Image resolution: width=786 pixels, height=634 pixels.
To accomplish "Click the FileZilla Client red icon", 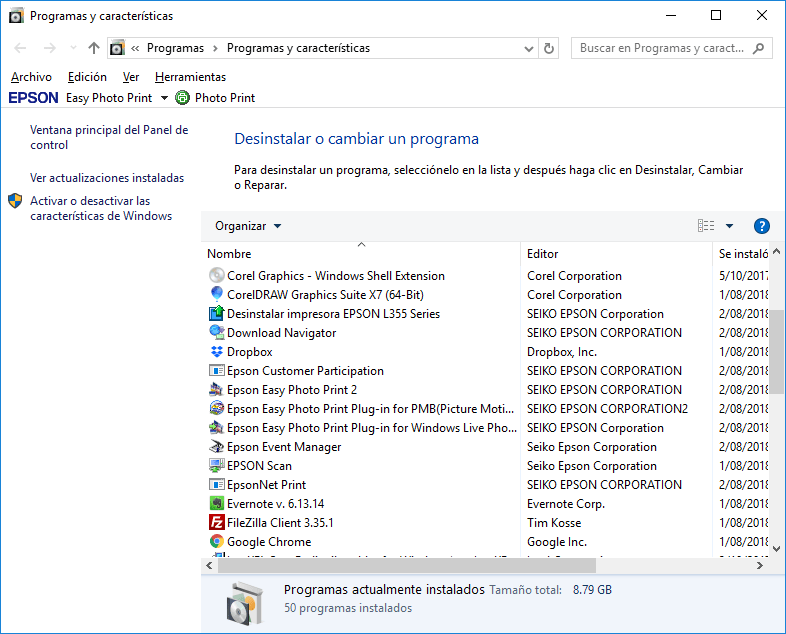I will [x=217, y=522].
